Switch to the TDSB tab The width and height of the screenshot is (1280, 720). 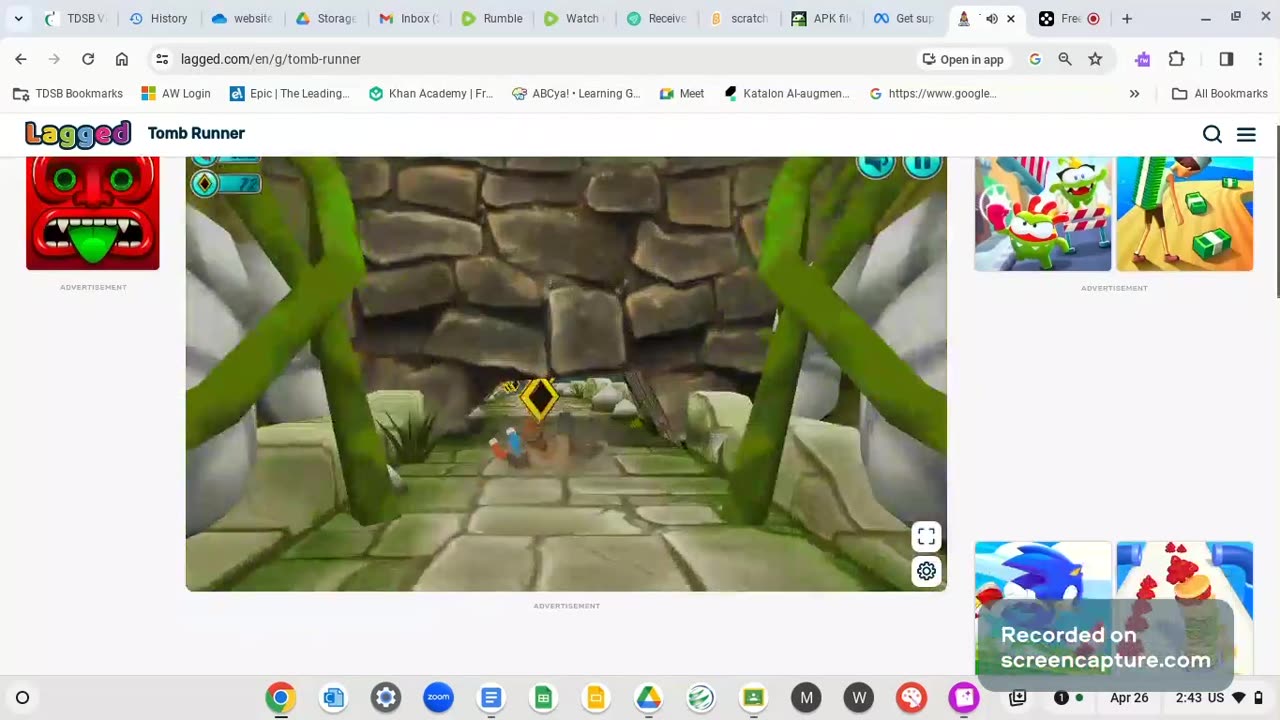(76, 18)
